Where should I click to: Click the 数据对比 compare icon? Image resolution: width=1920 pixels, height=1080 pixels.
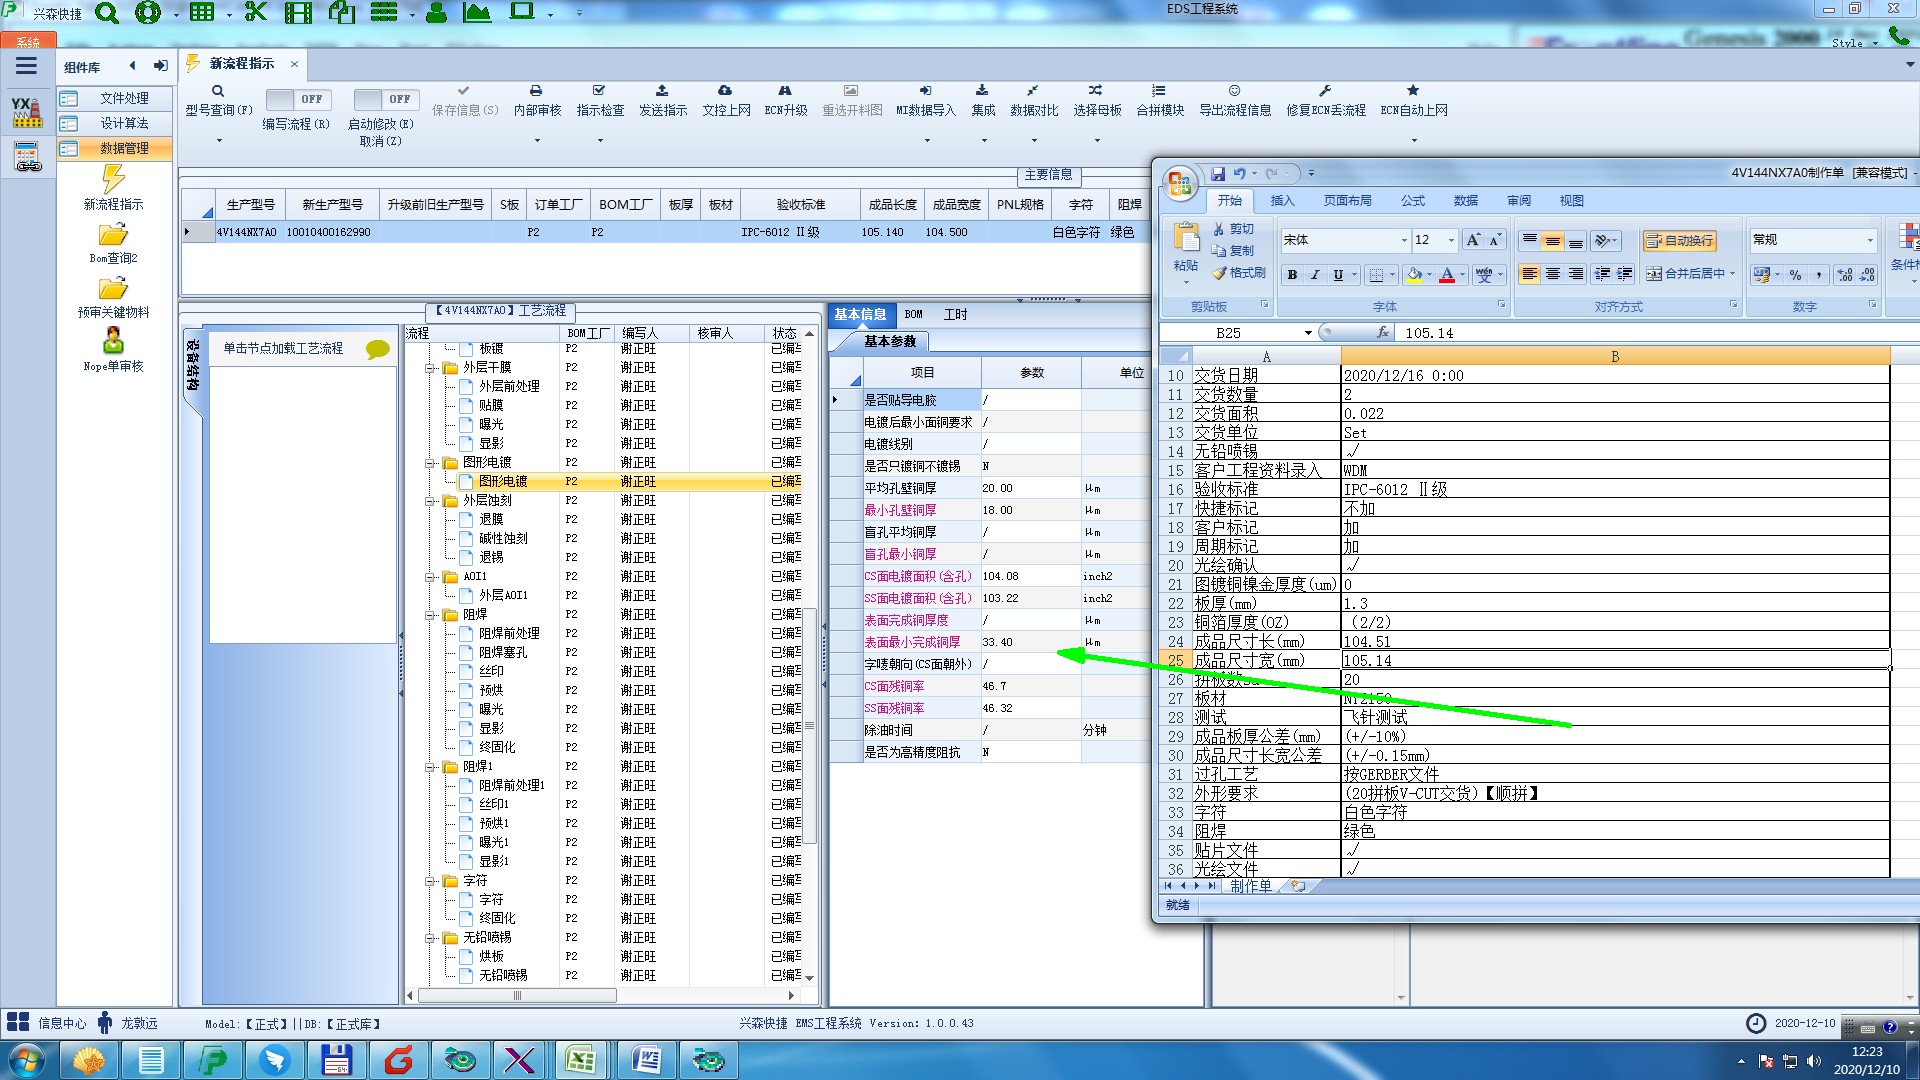[x=1032, y=91]
